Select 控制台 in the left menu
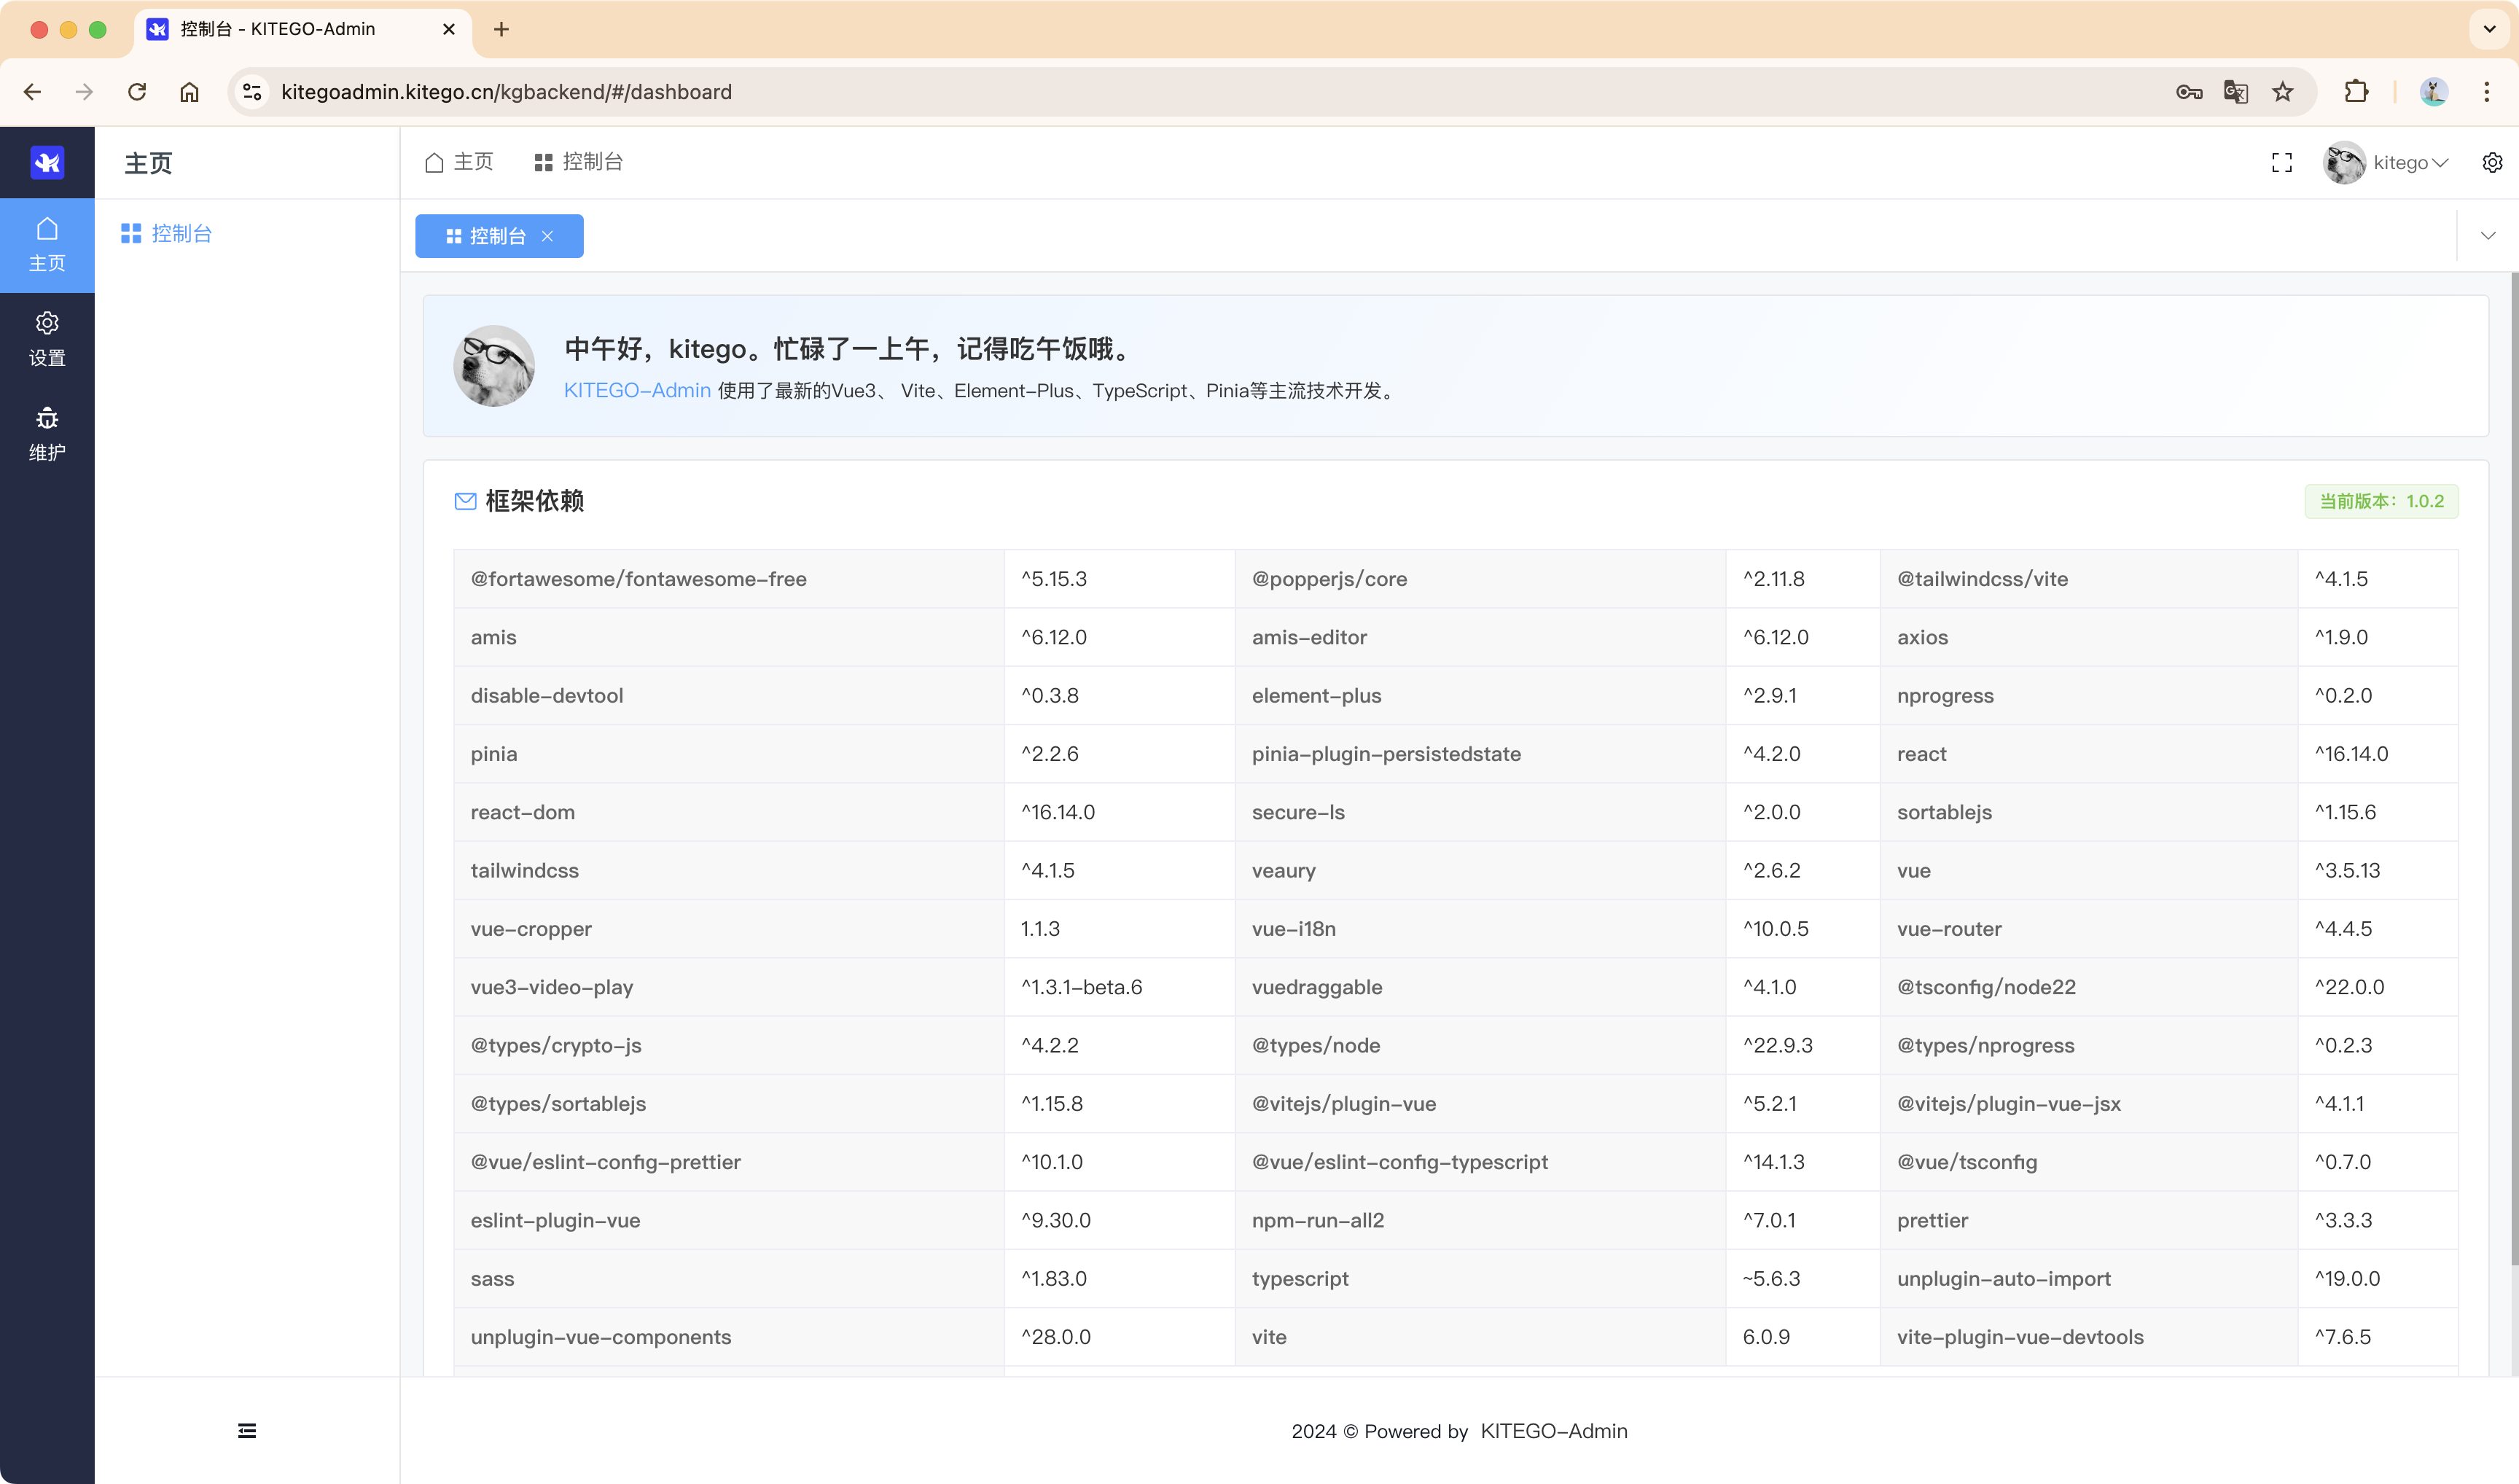Image resolution: width=2519 pixels, height=1484 pixels. coord(166,233)
